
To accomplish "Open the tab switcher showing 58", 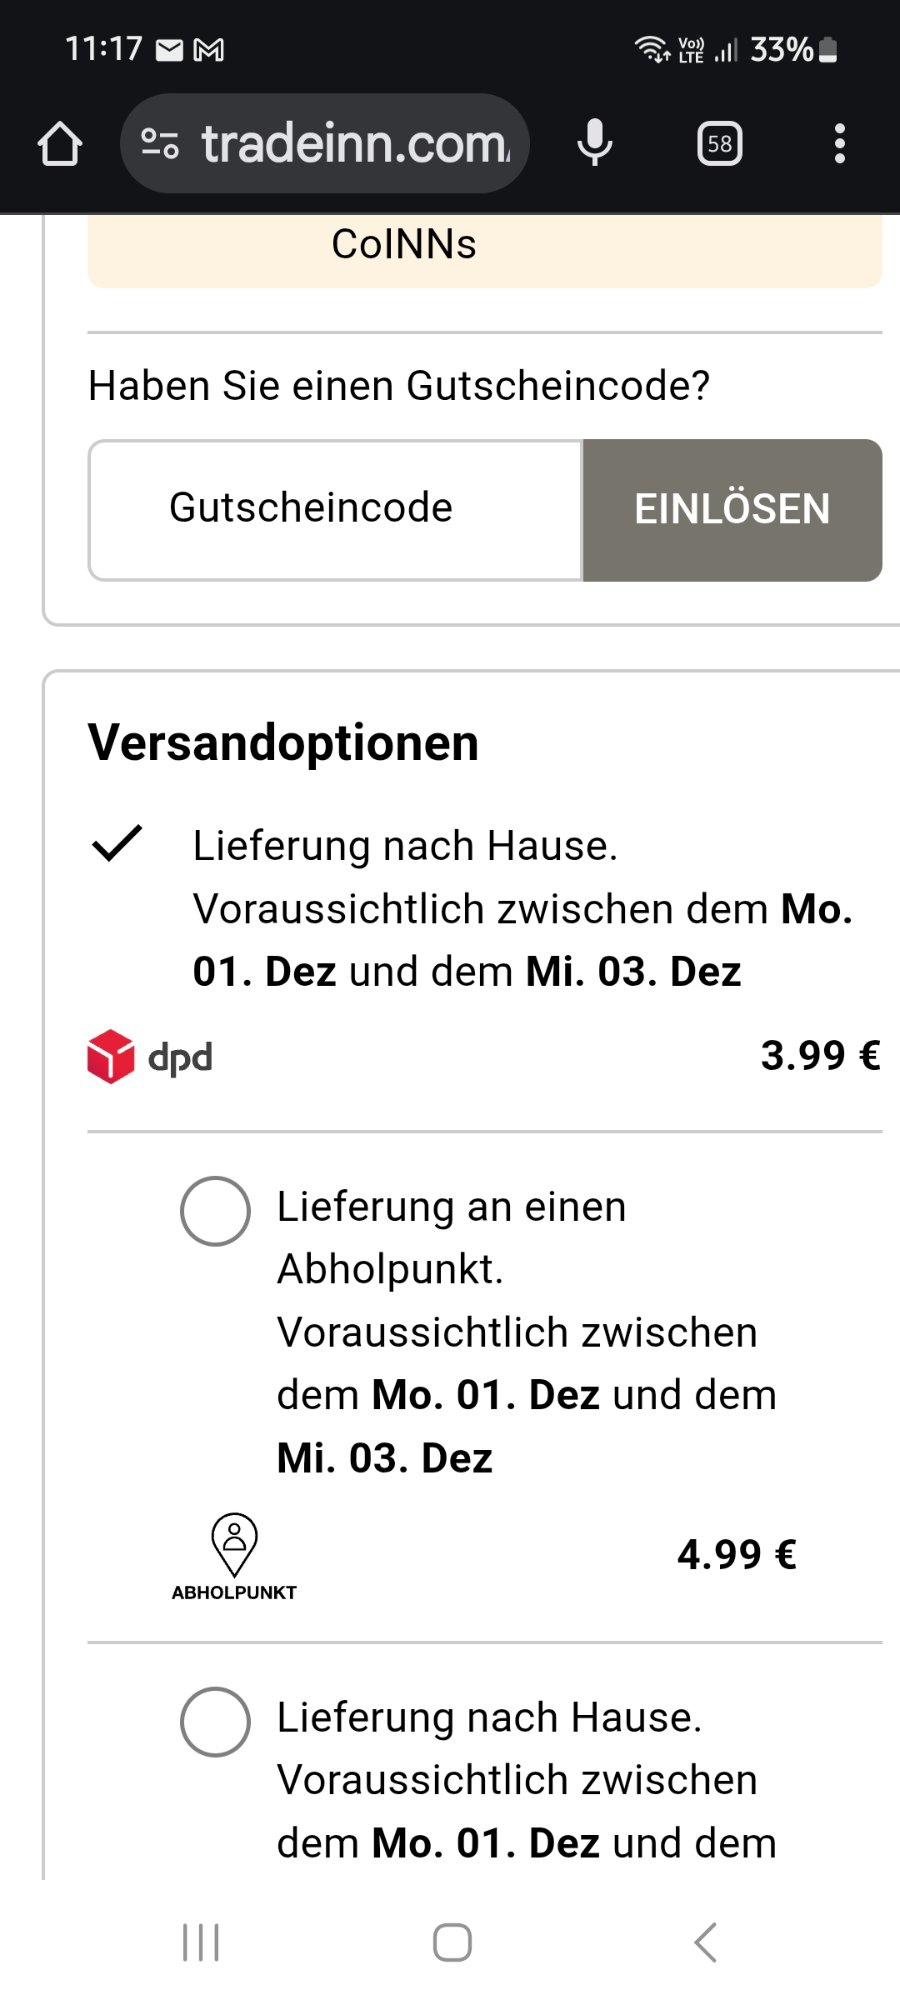I will pyautogui.click(x=719, y=144).
